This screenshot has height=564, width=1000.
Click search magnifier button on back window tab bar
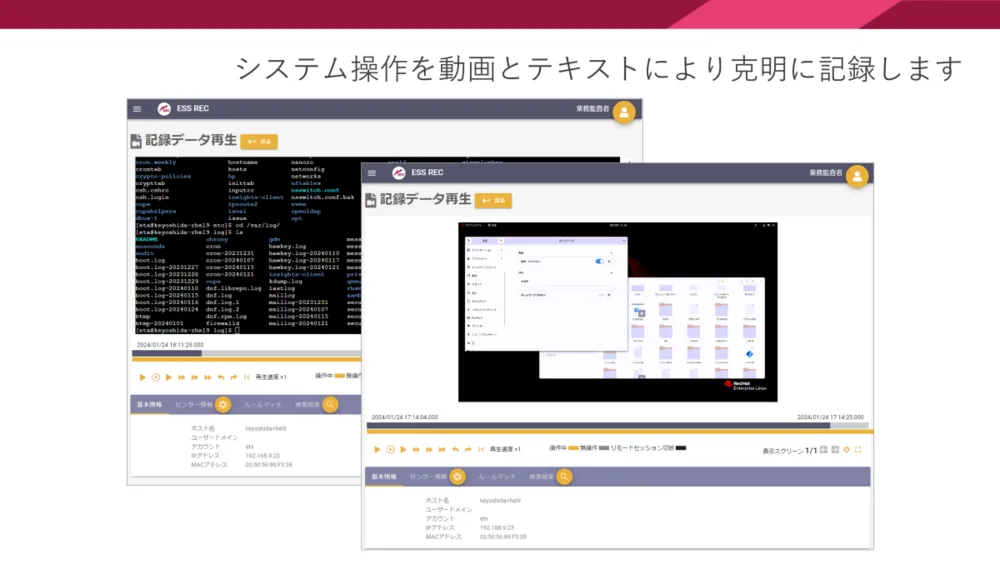coord(330,404)
